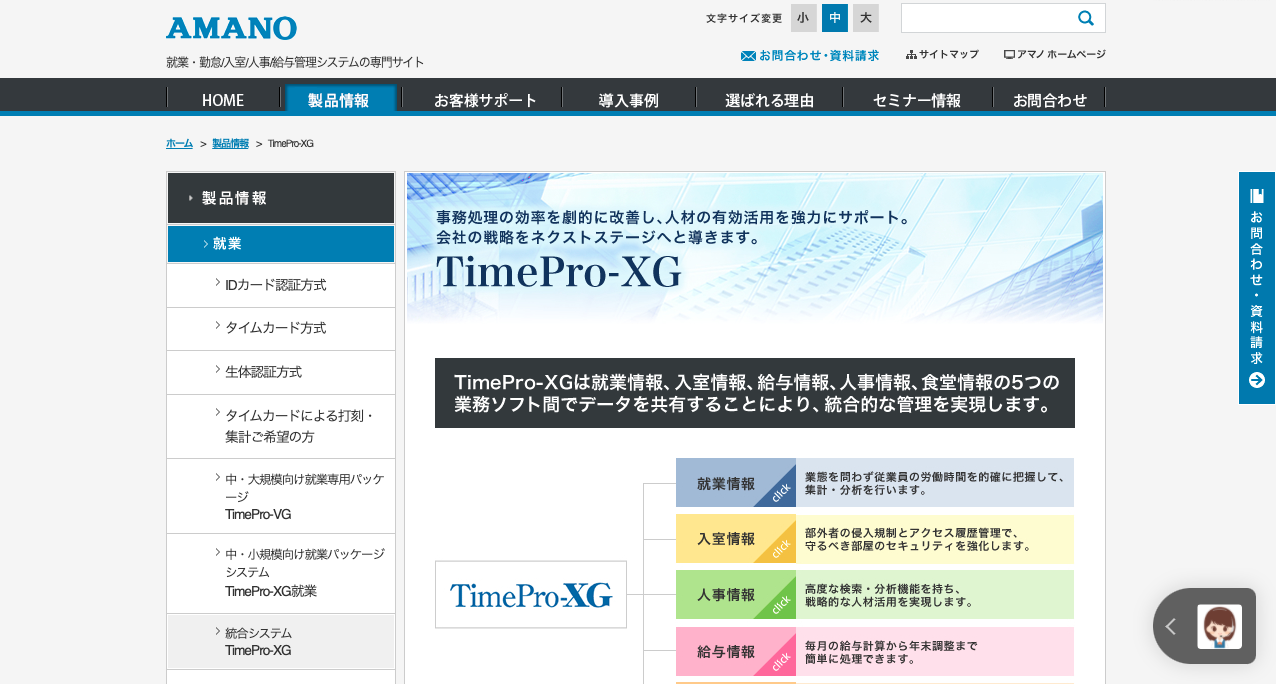The height and width of the screenshot is (684, 1276).
Task: Click the search magnifier icon
Action: coord(1086,18)
